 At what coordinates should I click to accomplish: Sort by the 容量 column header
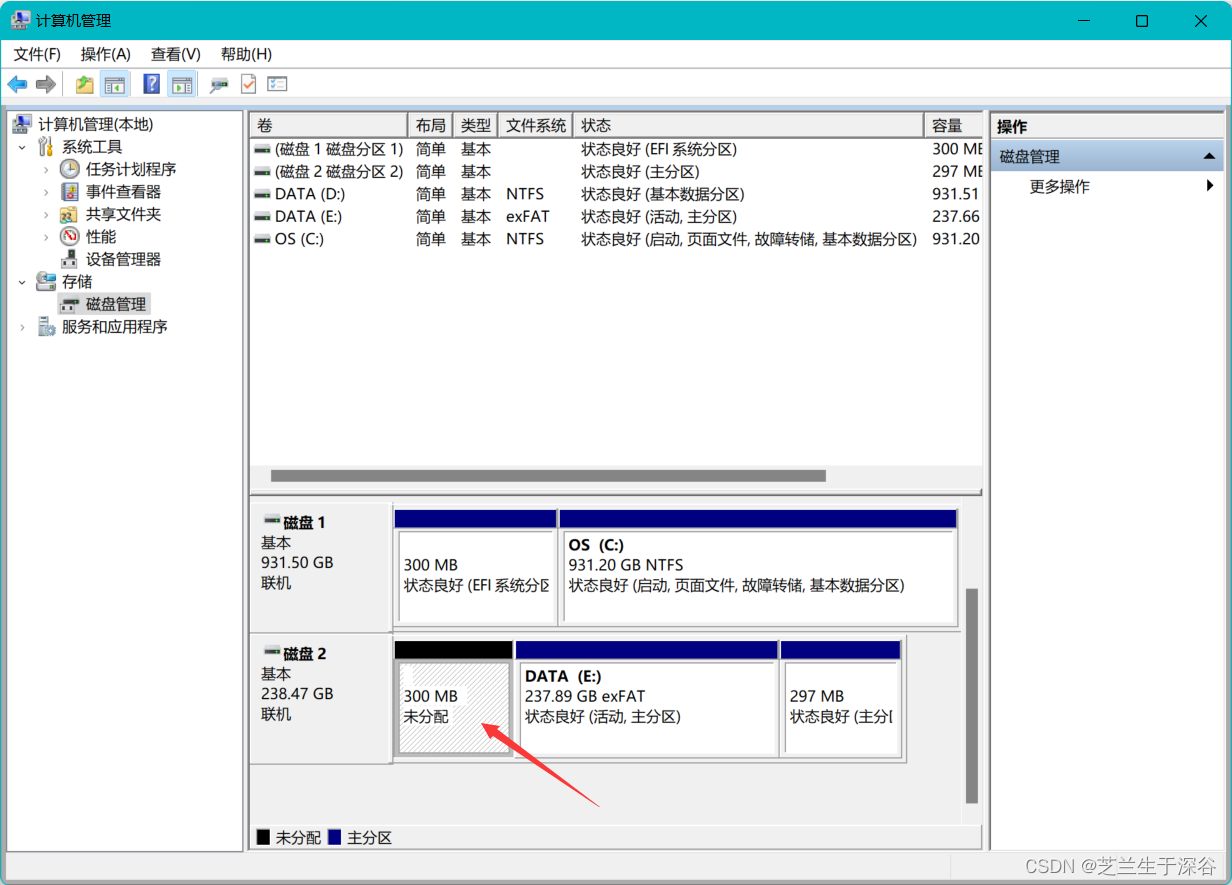954,125
